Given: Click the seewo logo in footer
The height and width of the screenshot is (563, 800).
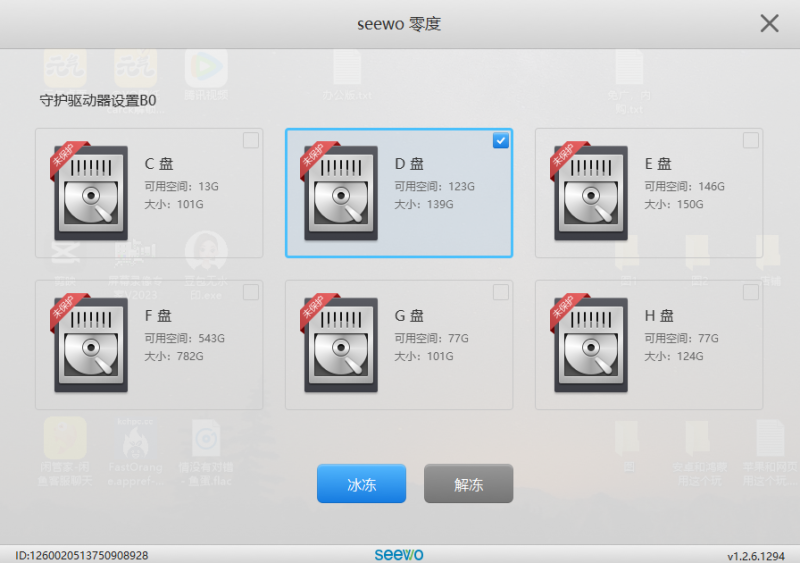Looking at the screenshot, I should point(399,554).
